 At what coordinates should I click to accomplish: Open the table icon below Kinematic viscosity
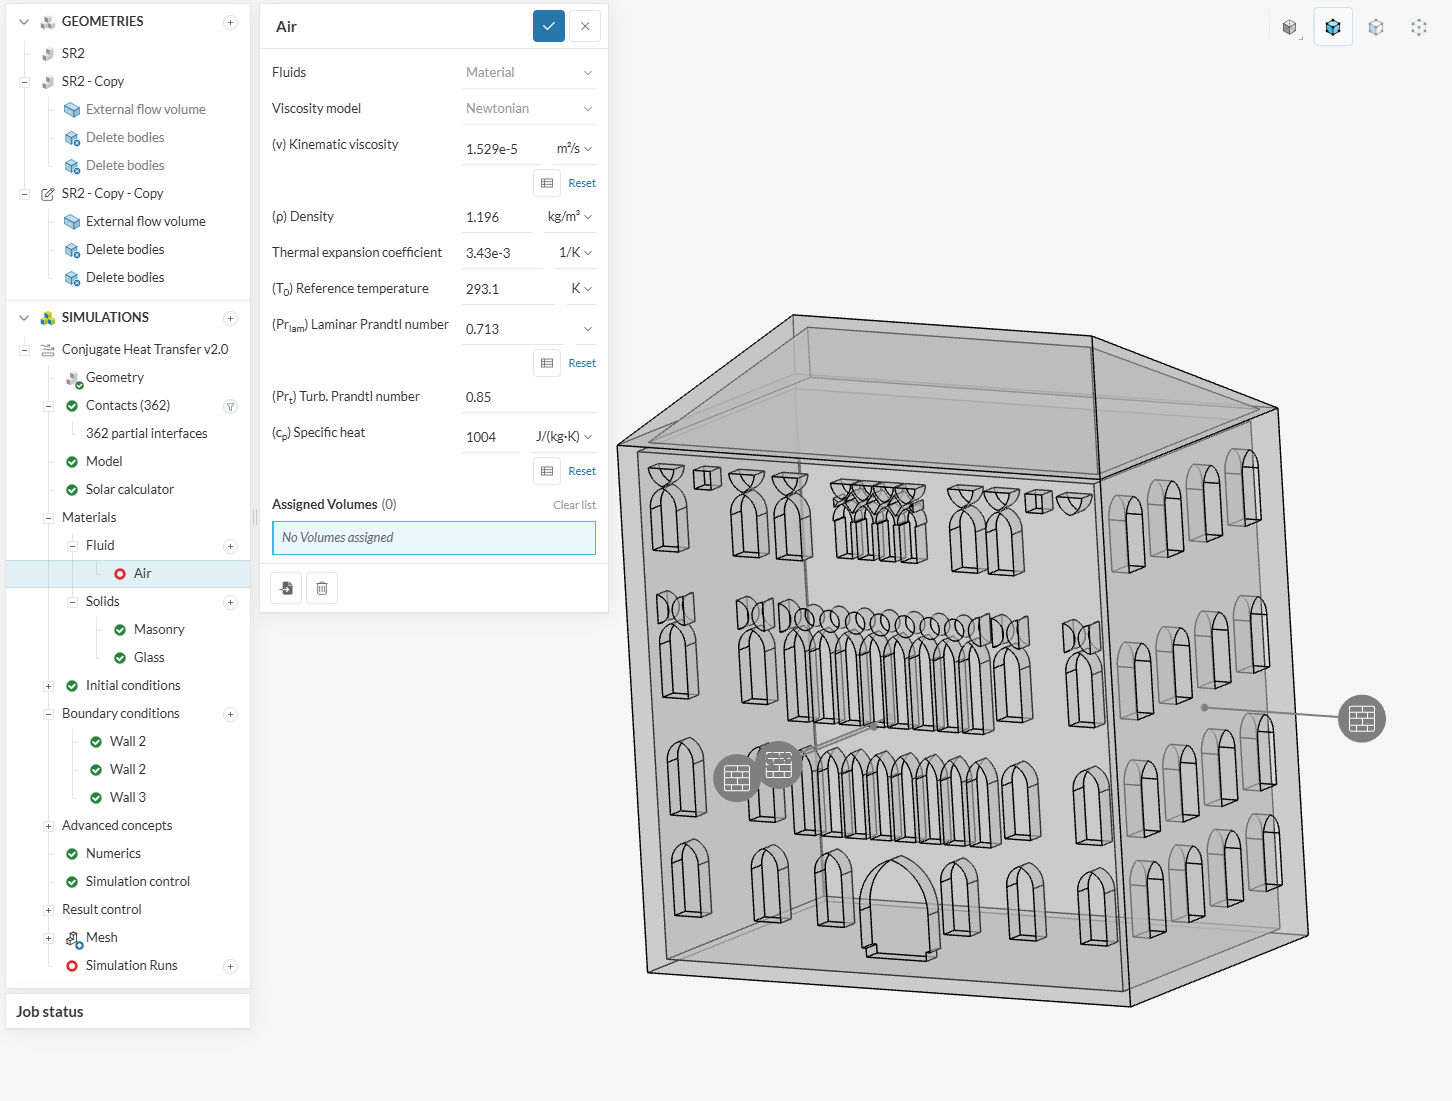tap(547, 183)
